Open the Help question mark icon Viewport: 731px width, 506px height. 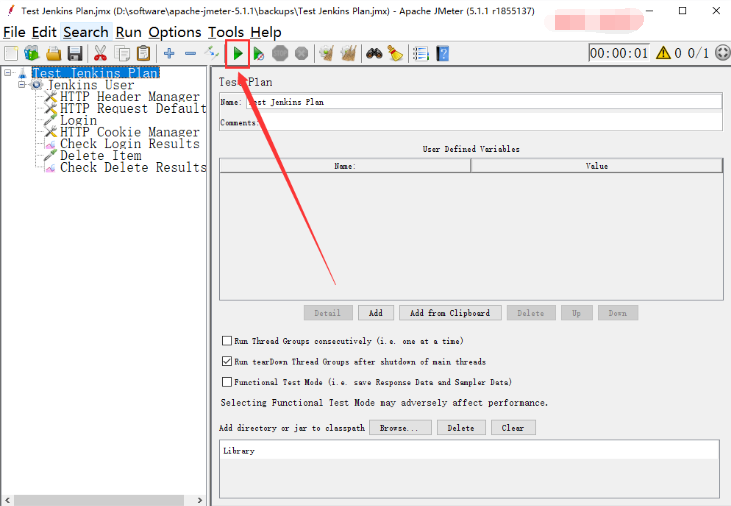point(442,54)
